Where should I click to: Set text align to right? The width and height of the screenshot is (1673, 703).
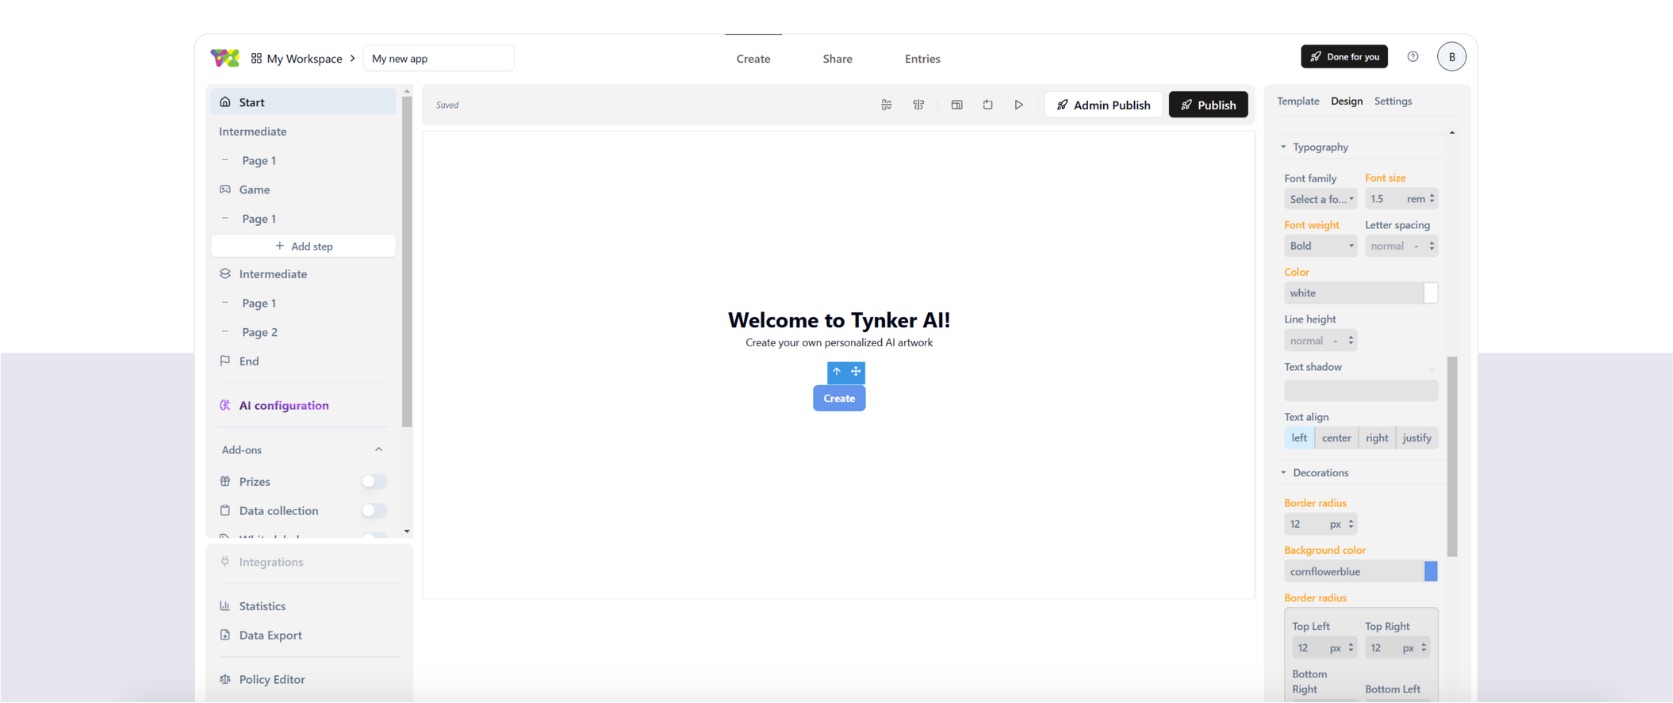[x=1377, y=438]
